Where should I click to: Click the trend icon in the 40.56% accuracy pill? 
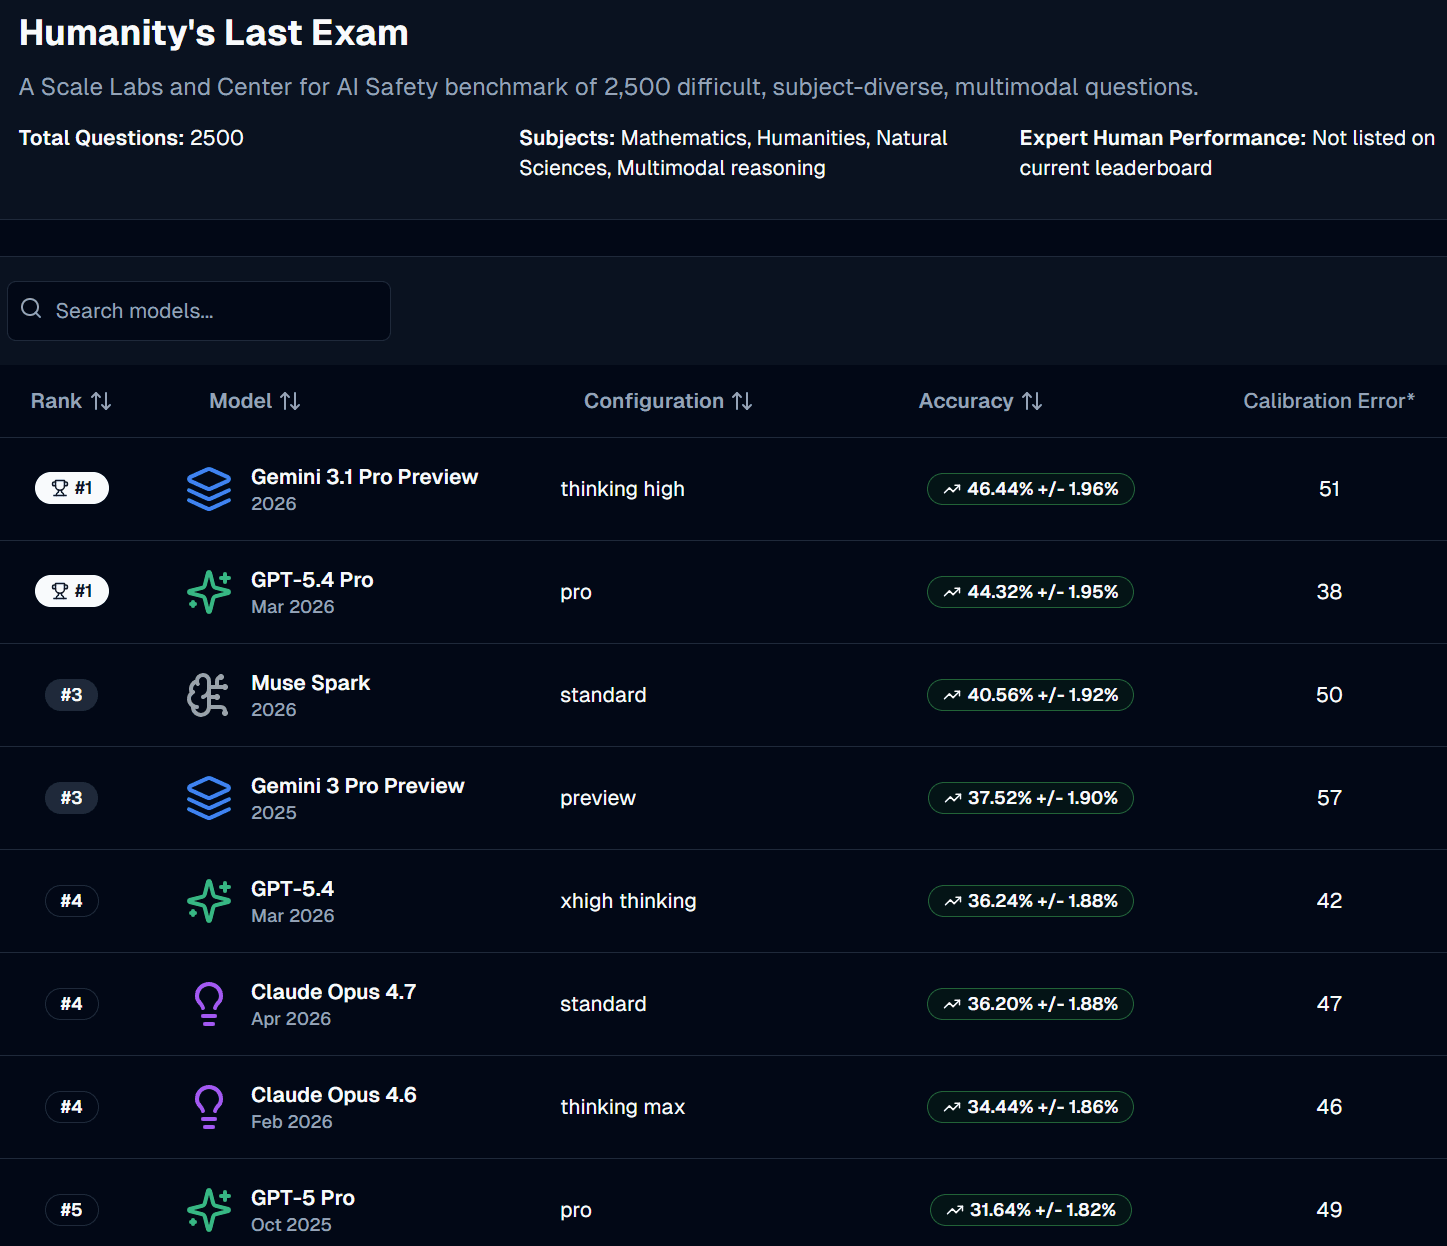[x=952, y=696]
